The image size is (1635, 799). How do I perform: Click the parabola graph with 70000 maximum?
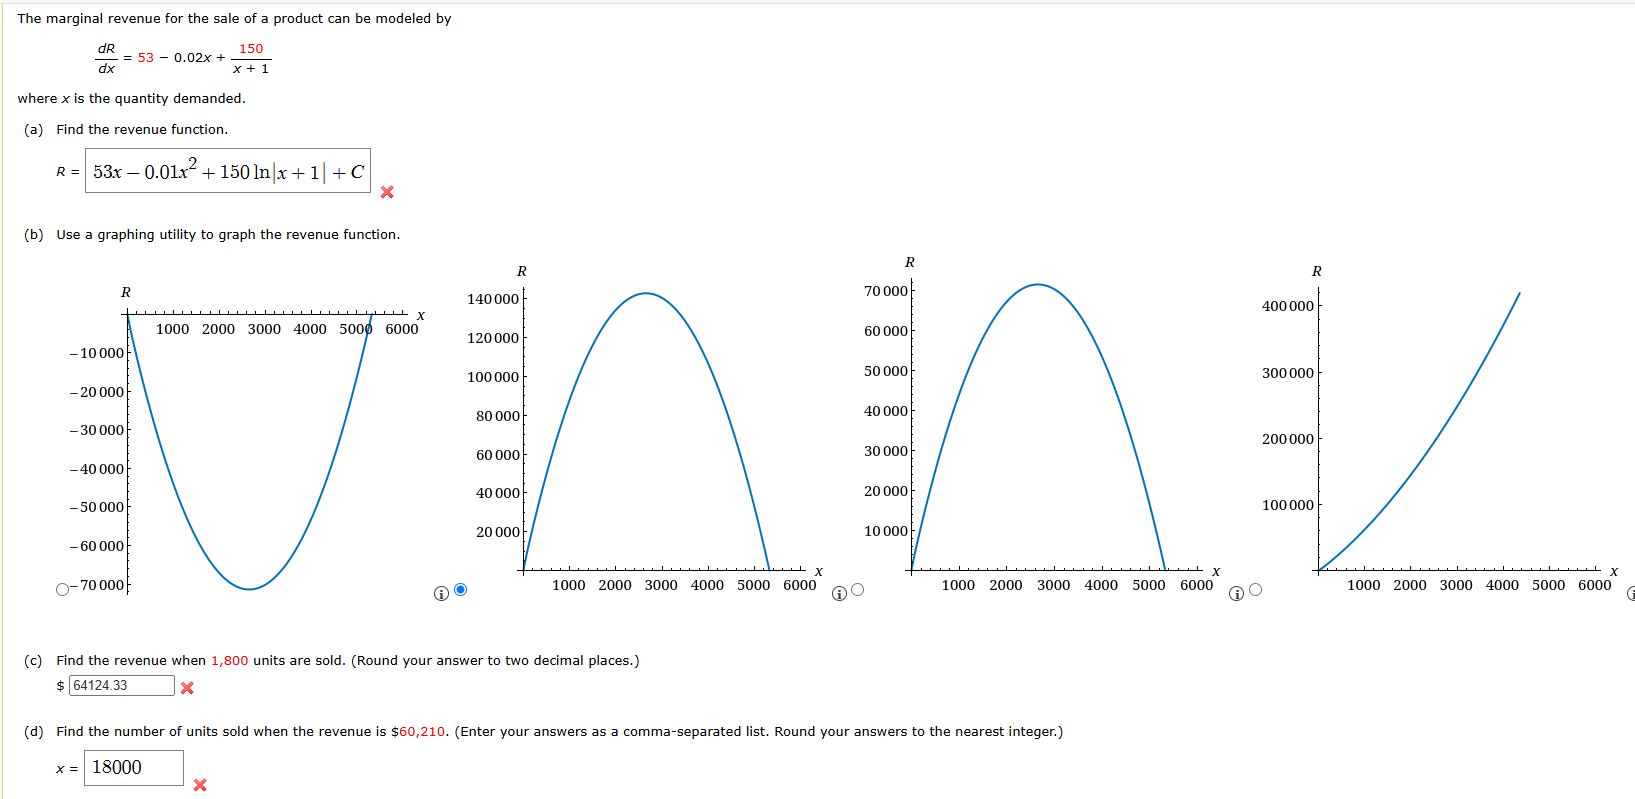(1040, 425)
